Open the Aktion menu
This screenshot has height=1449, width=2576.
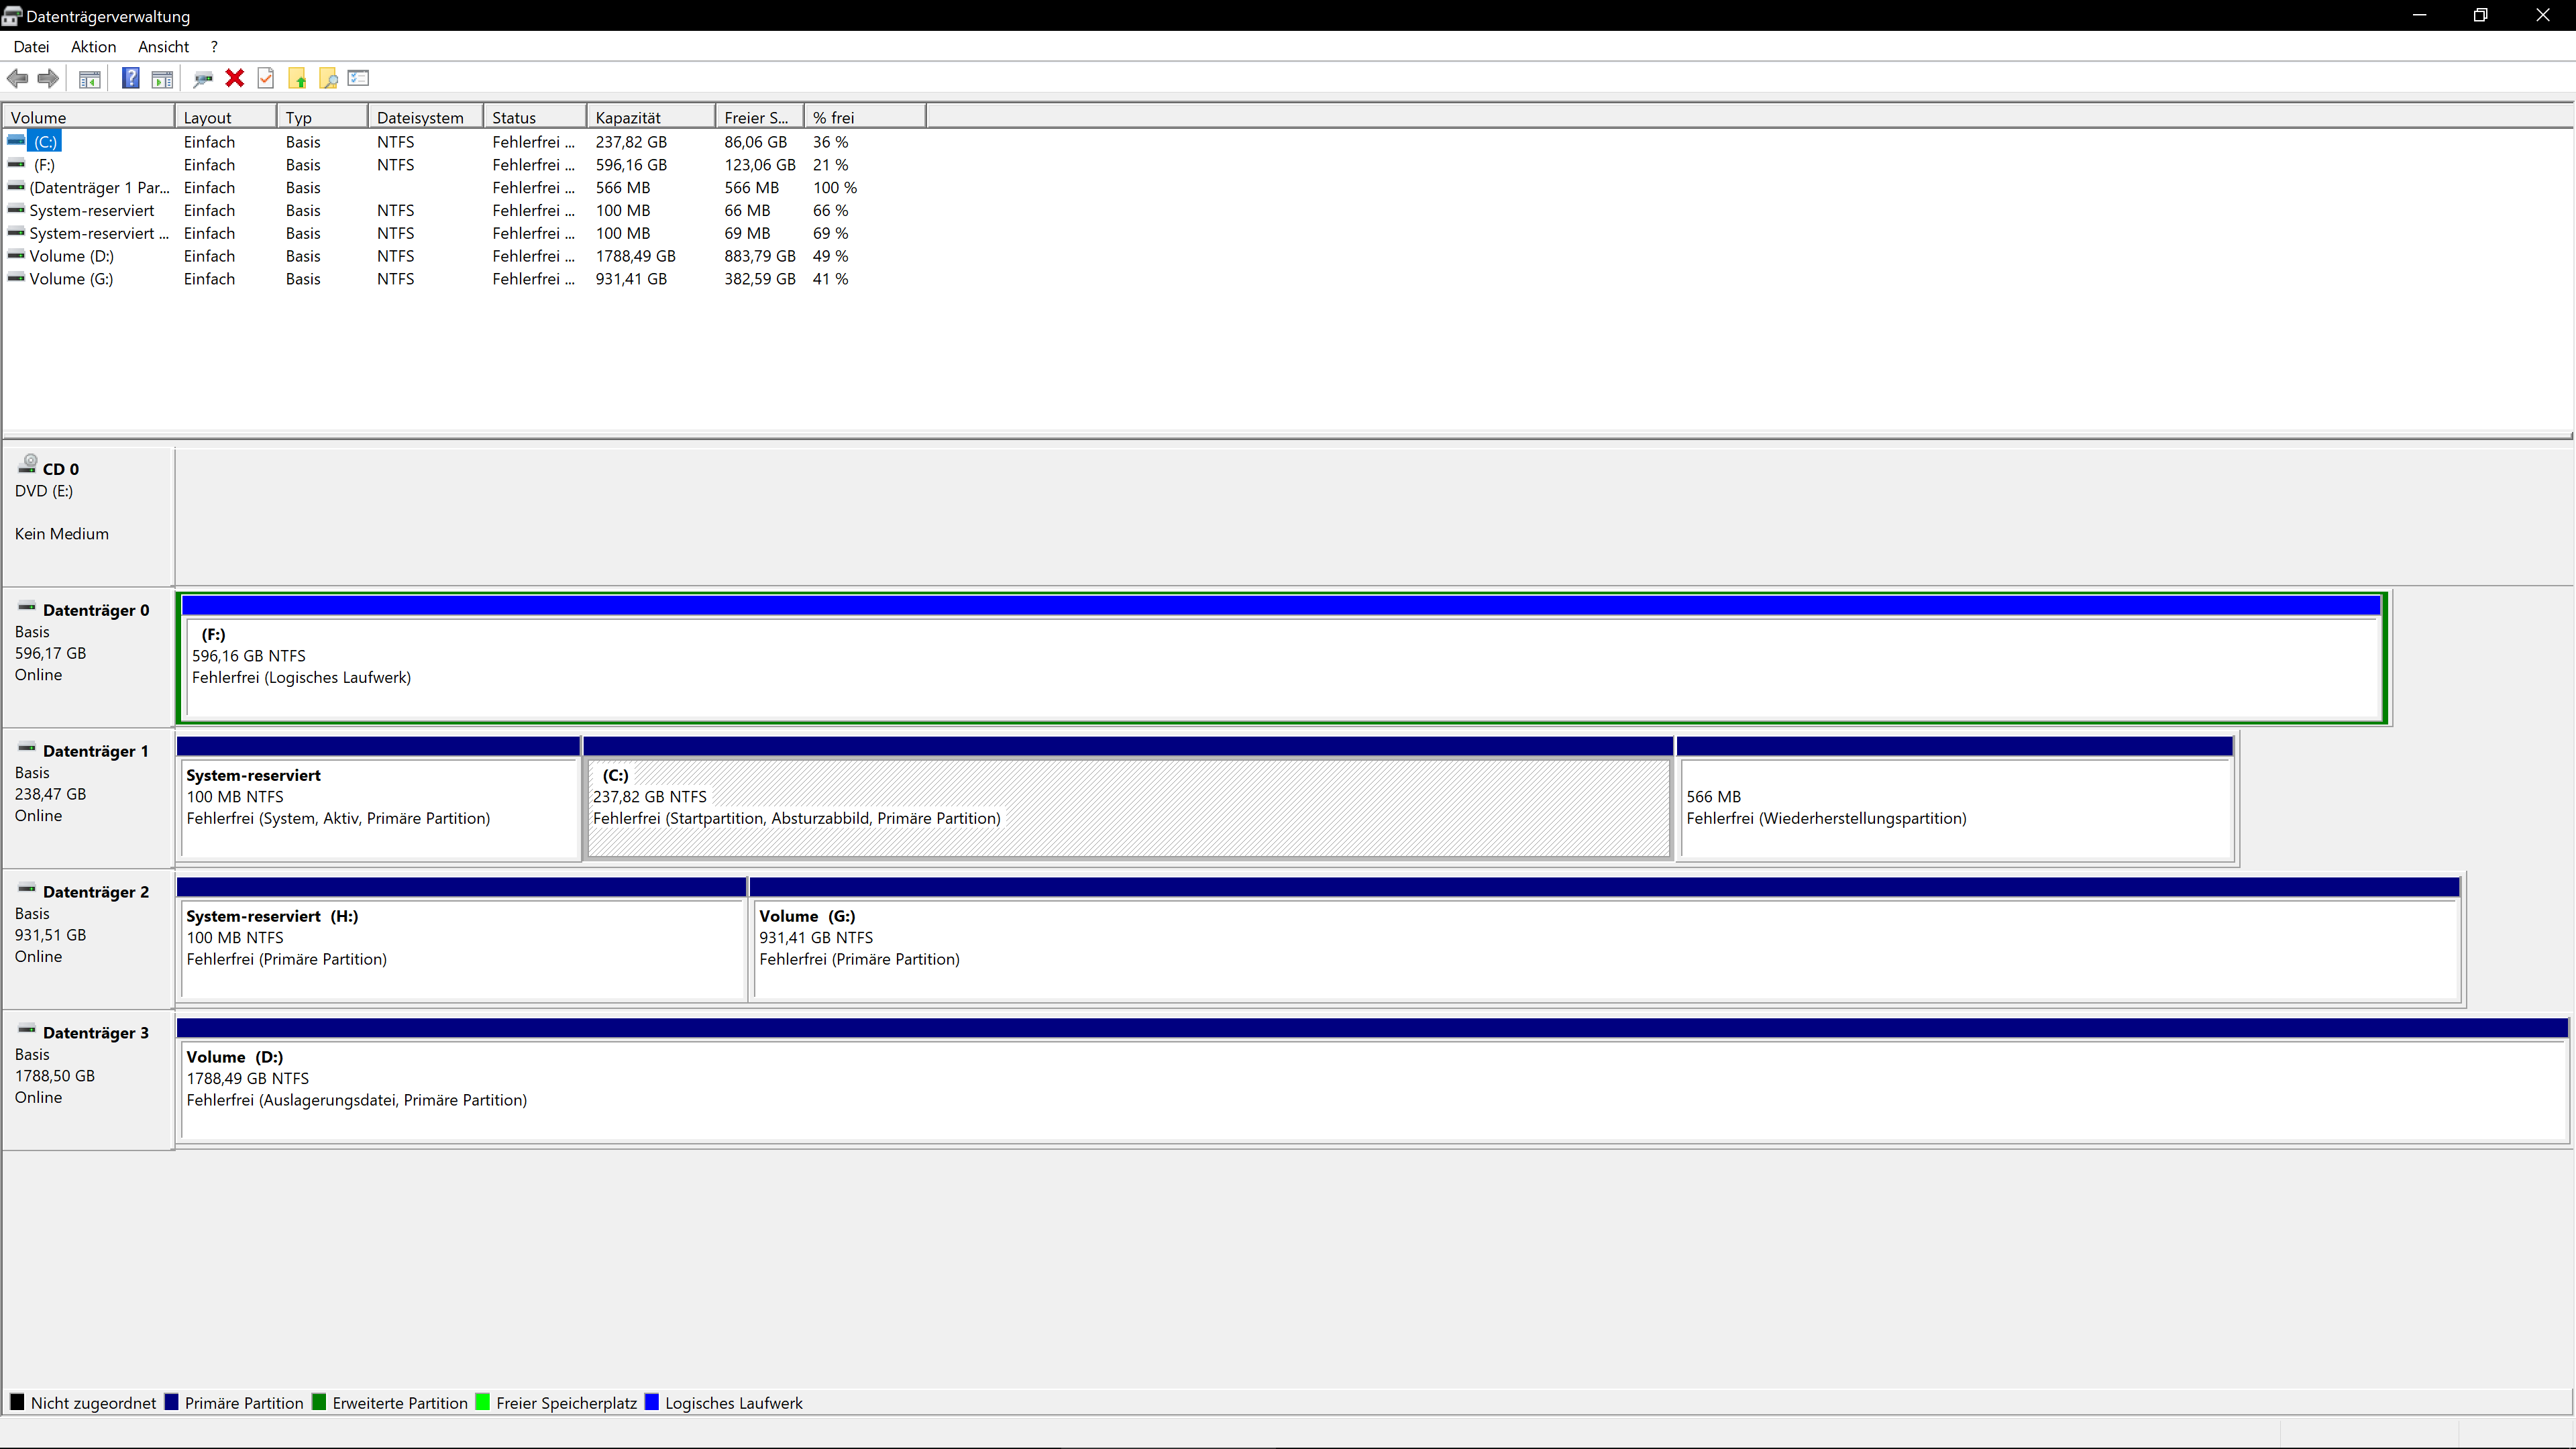click(x=93, y=47)
